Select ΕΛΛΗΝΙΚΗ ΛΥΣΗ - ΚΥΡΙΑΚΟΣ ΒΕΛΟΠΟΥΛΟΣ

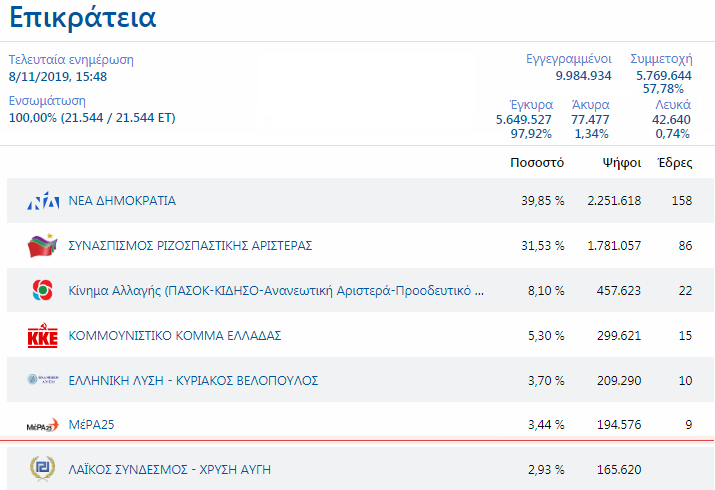click(193, 380)
